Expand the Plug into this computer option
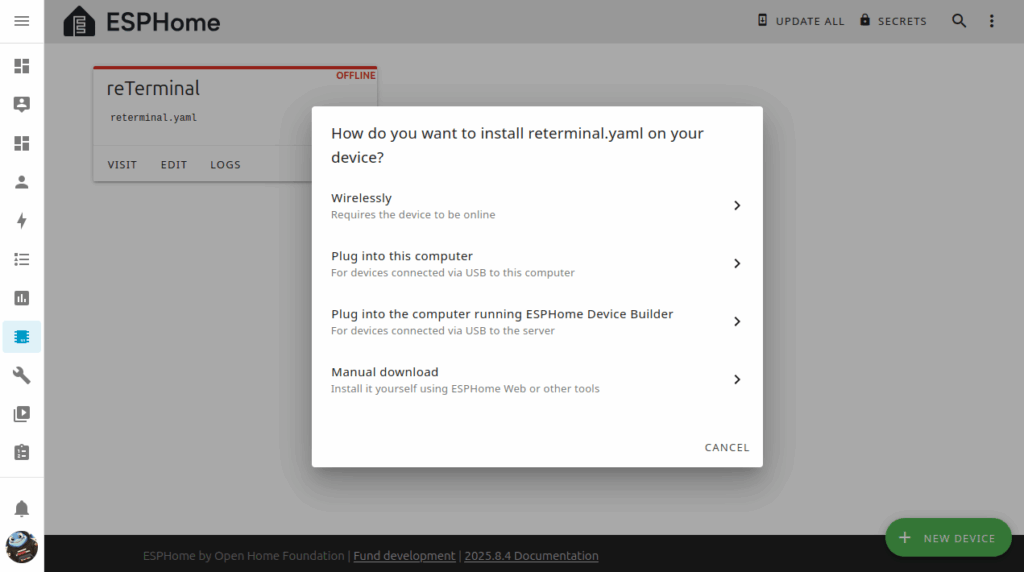This screenshot has height=572, width=1024. (537, 264)
